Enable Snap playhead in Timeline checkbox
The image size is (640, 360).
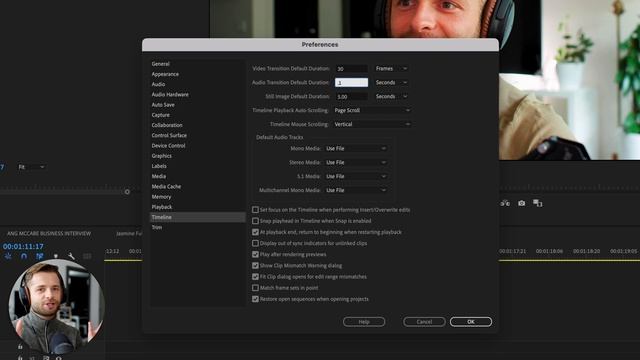[256, 221]
